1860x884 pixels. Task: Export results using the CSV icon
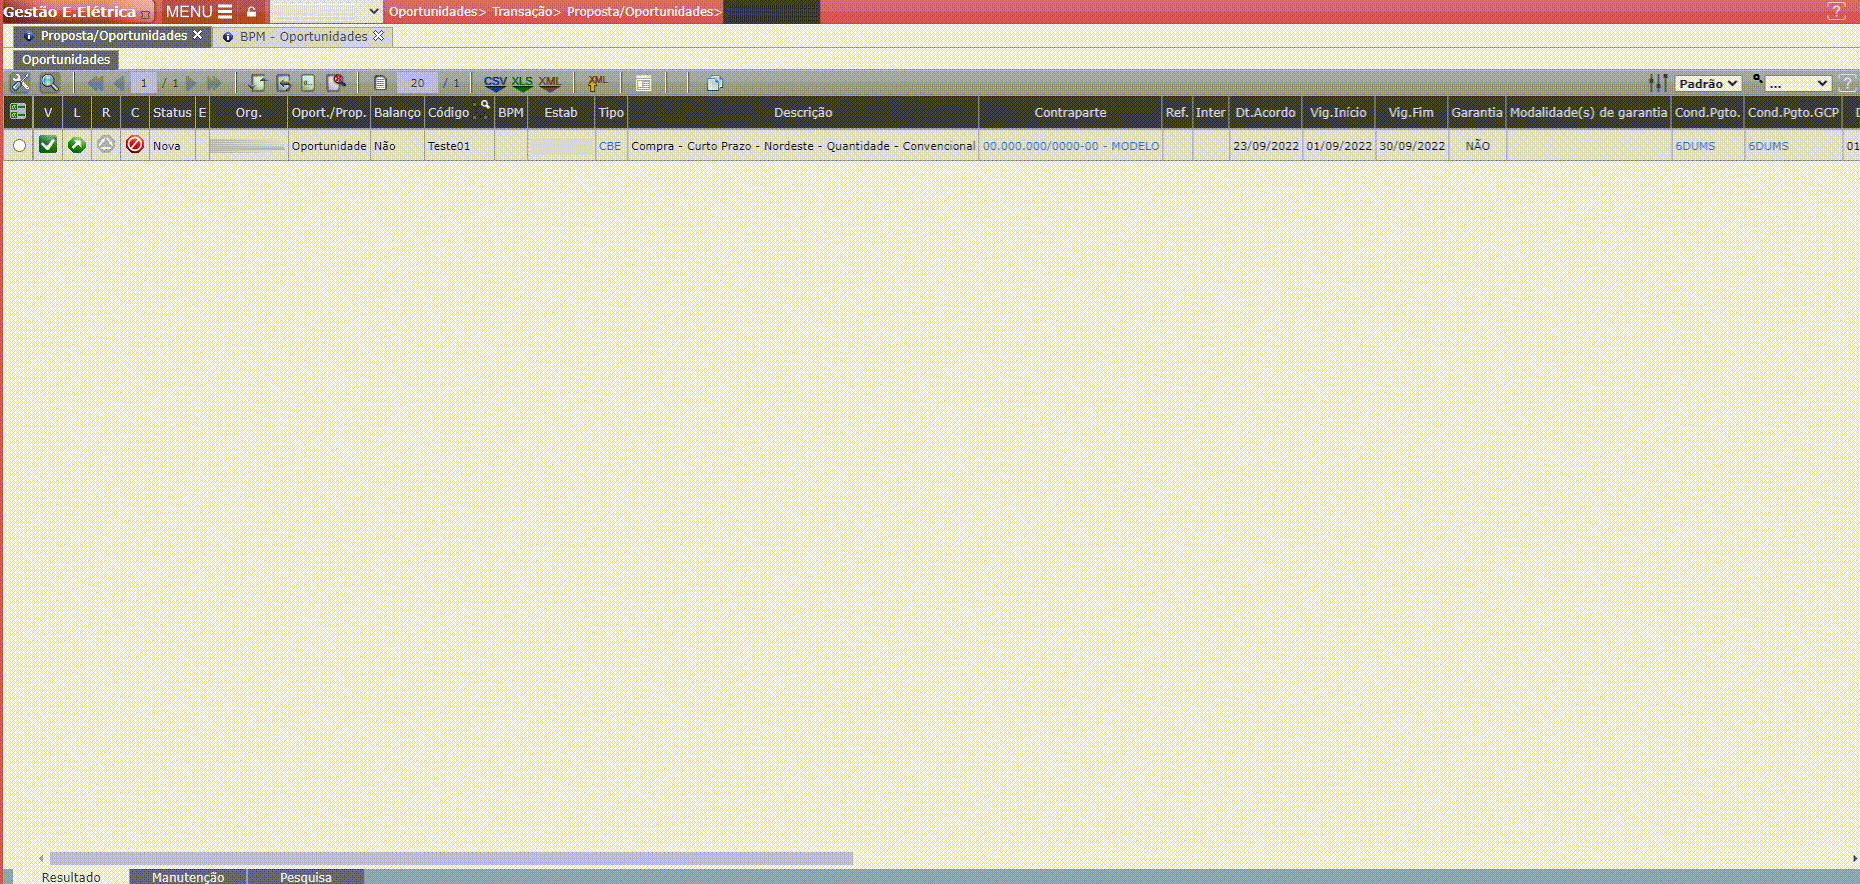[495, 83]
